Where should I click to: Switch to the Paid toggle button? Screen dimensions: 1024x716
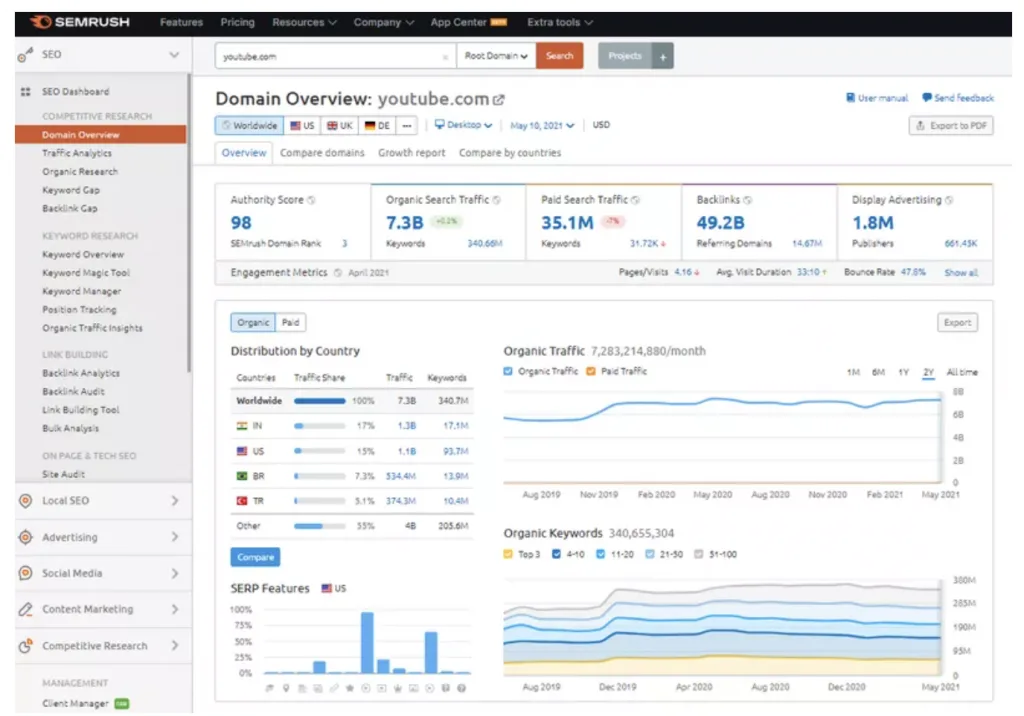tap(291, 323)
